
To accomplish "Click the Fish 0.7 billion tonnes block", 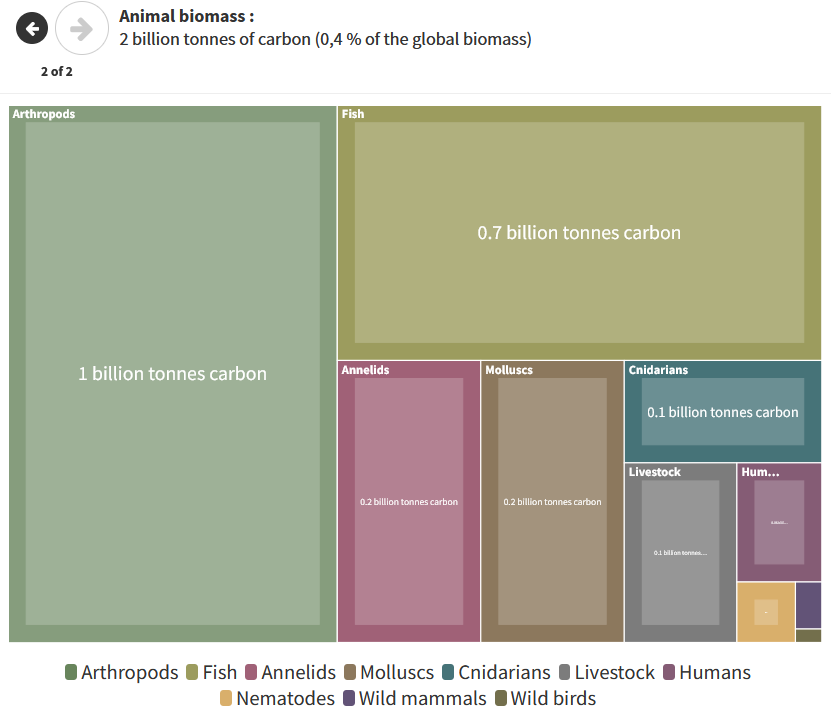I will point(579,233).
